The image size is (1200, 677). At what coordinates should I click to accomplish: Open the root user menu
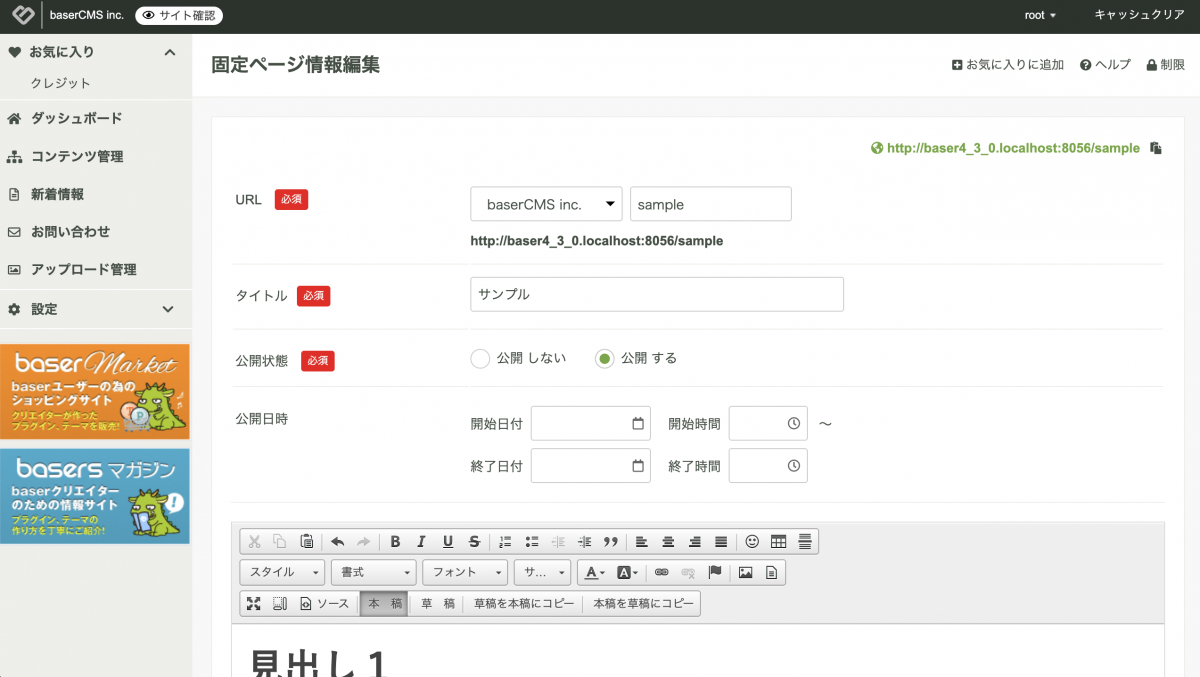(1040, 15)
